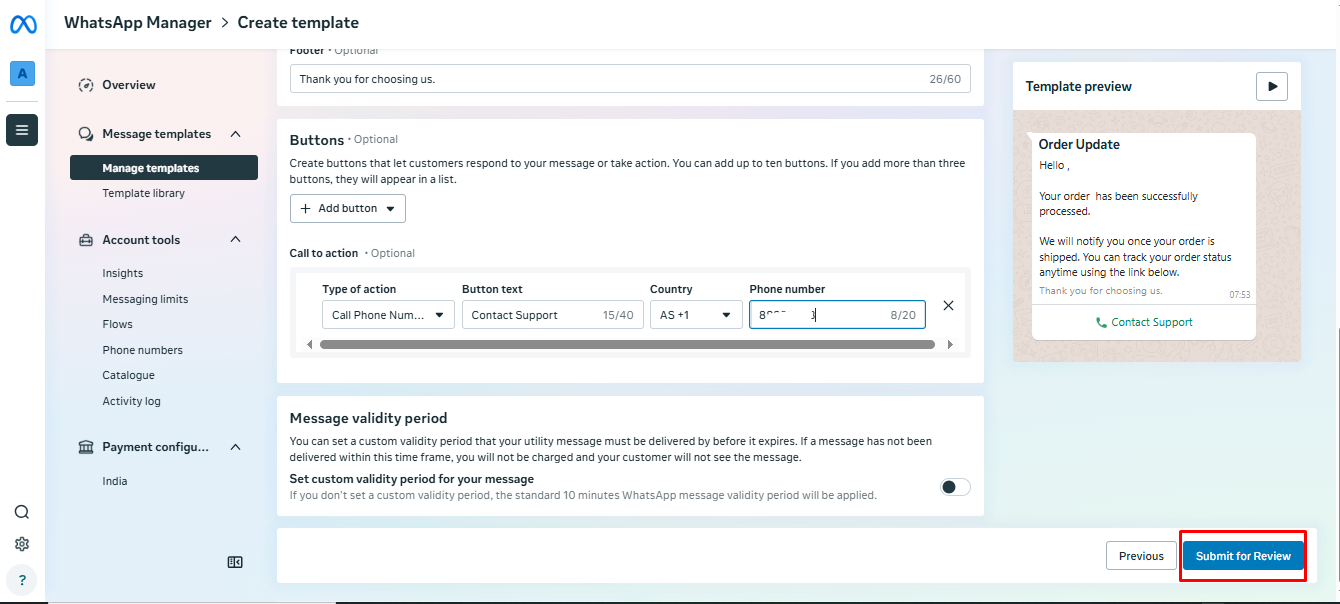The image size is (1340, 604).
Task: Click the Account tools briefcase icon
Action: (86, 240)
